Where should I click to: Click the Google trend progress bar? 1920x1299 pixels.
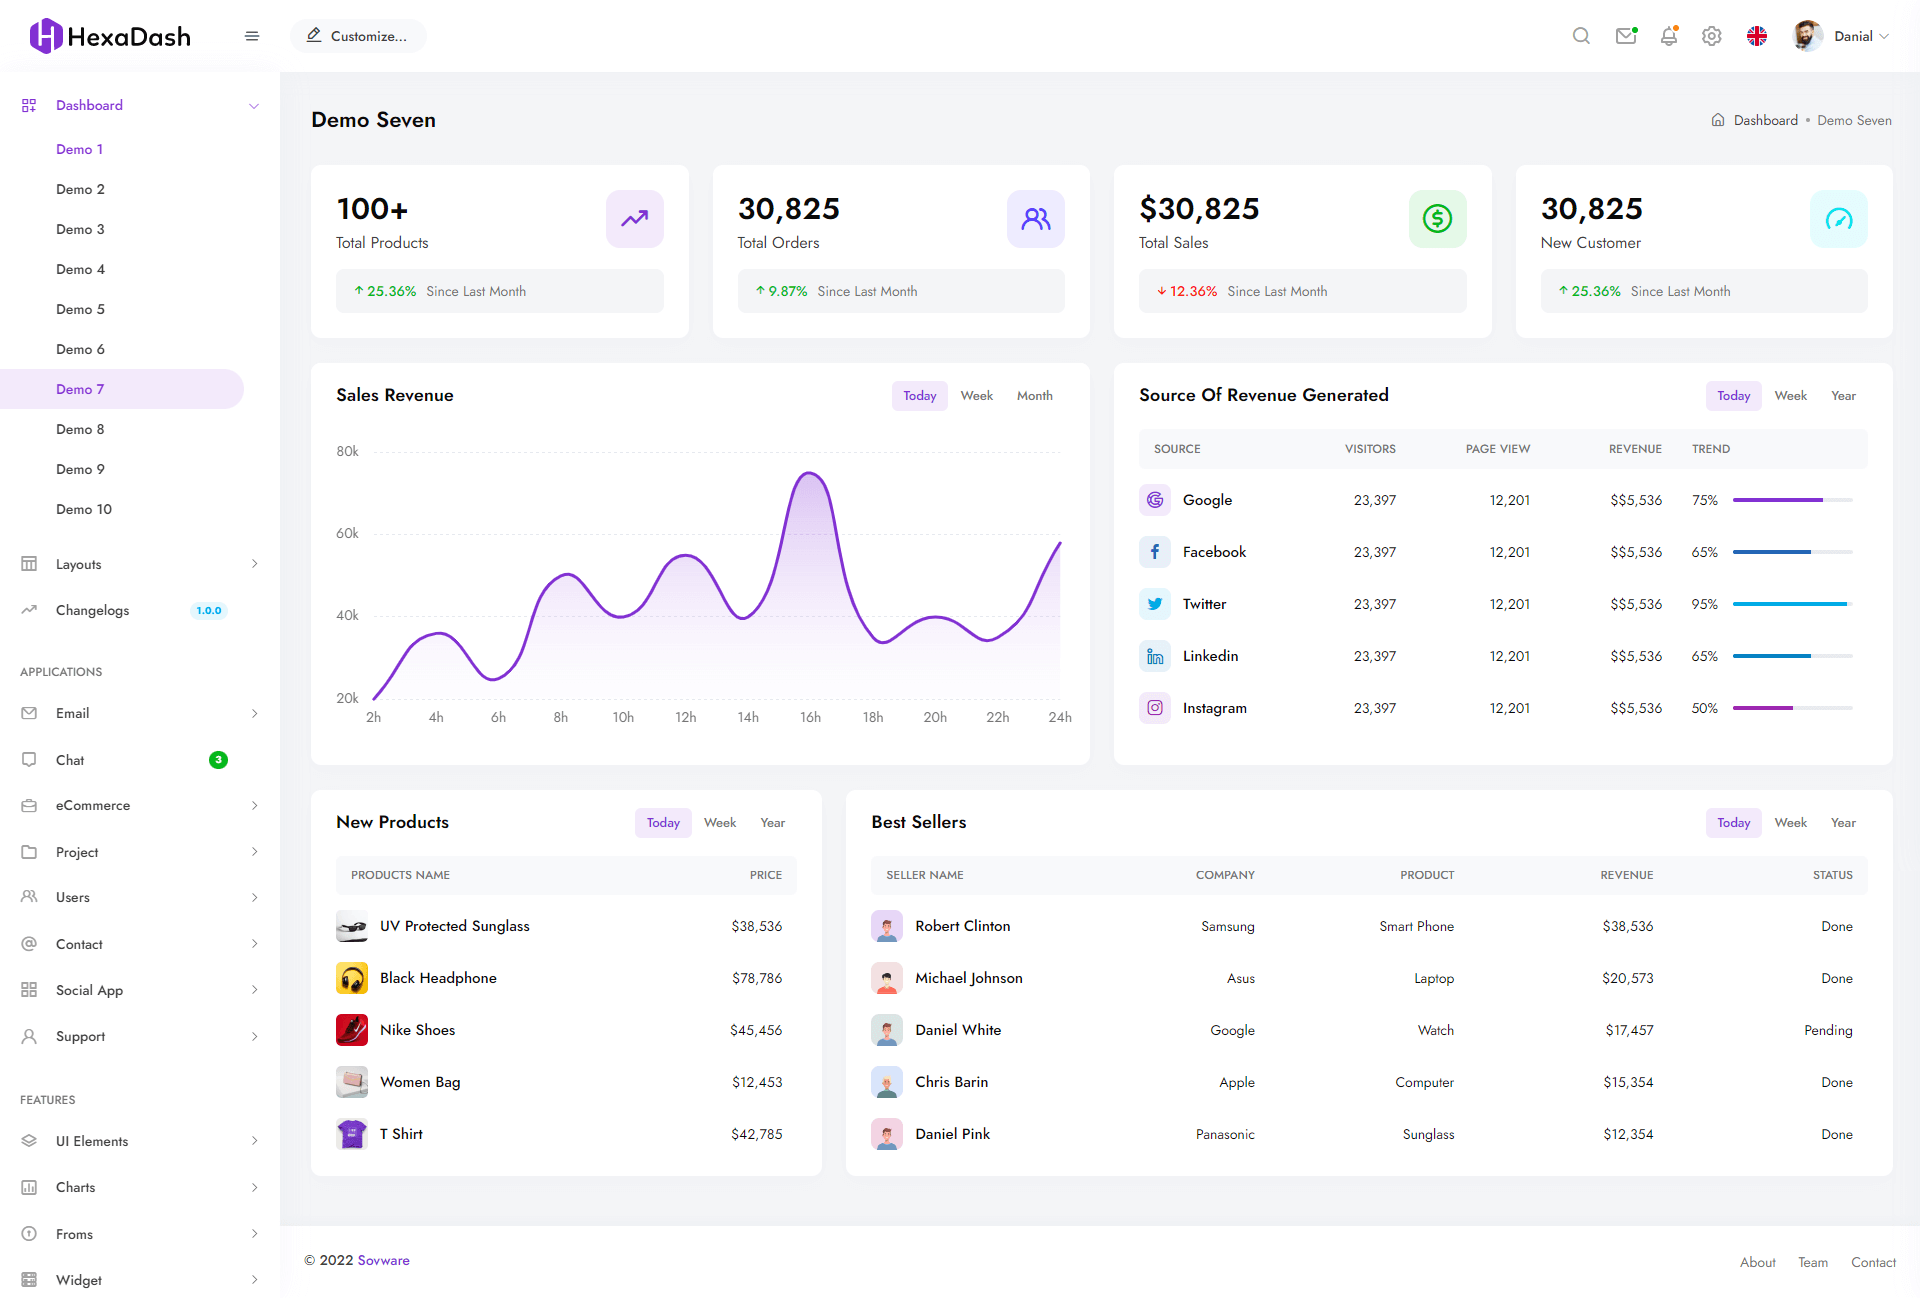pyautogui.click(x=1792, y=500)
